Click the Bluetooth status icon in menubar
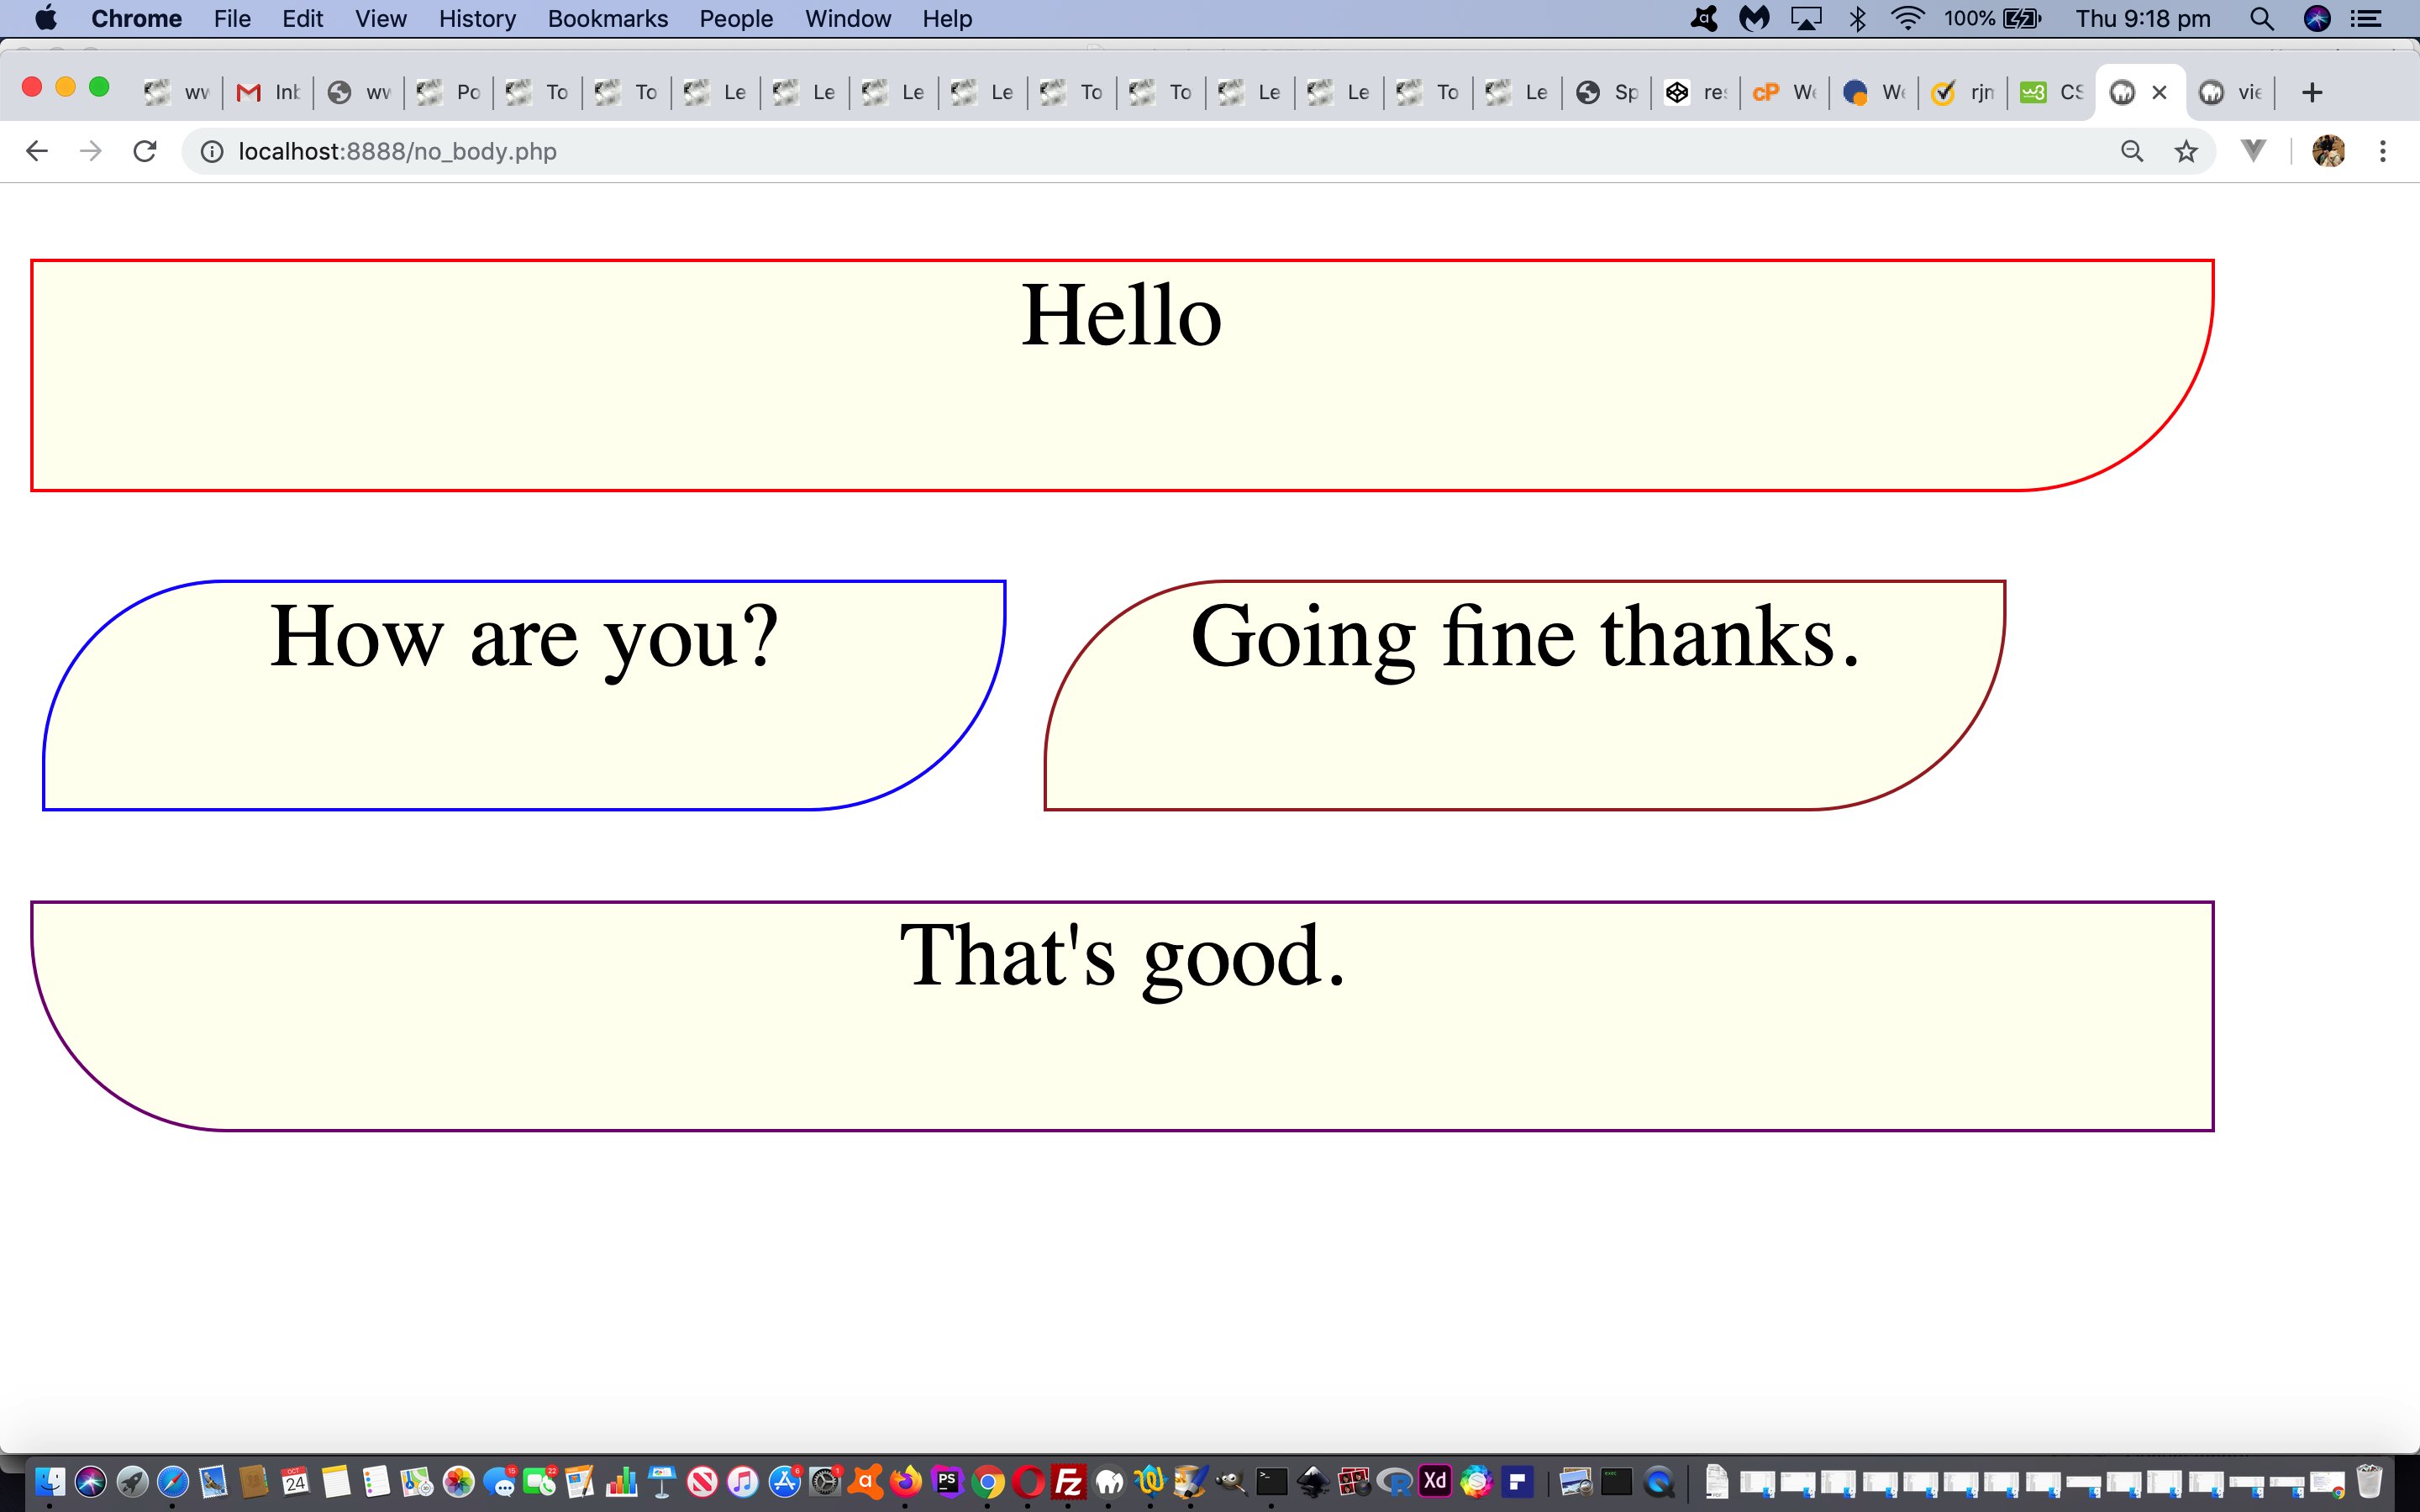 [x=1855, y=19]
